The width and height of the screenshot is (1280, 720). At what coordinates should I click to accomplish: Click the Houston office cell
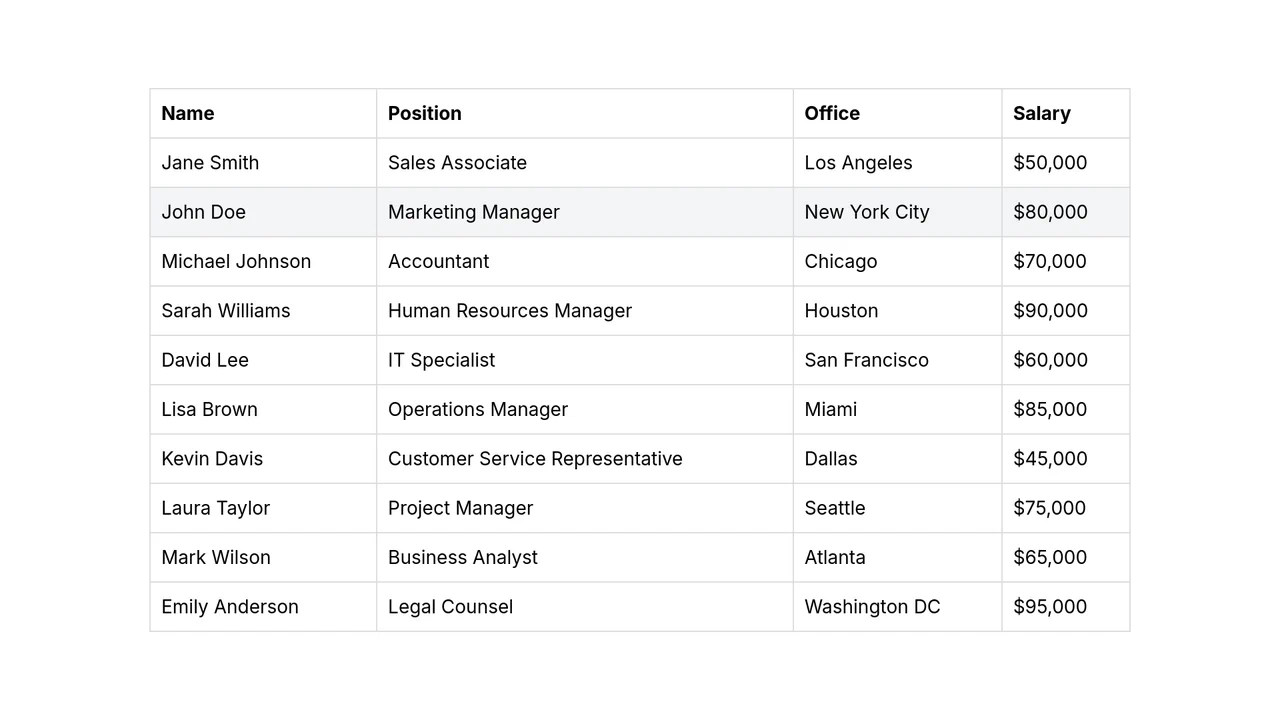pyautogui.click(x=898, y=311)
